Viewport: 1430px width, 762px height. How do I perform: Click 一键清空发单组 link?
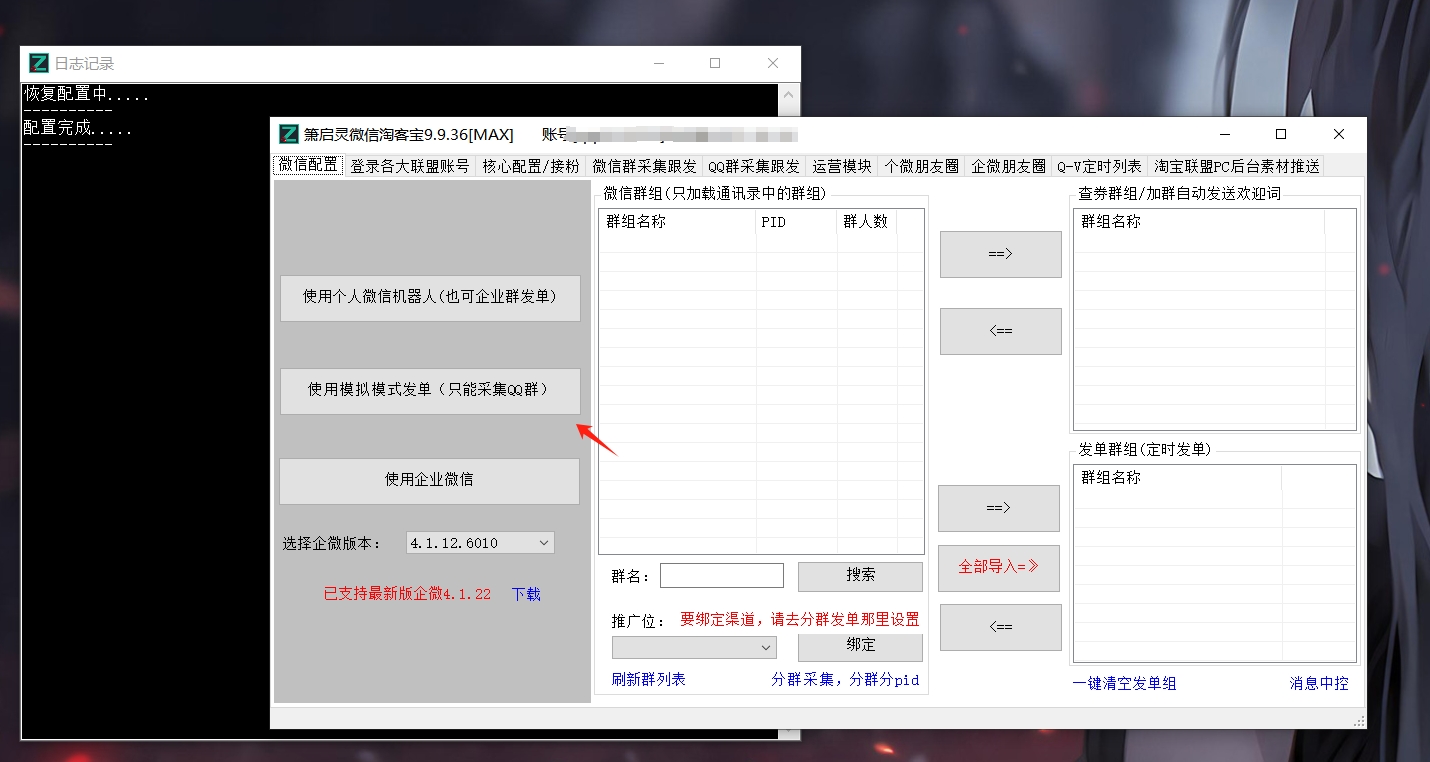[x=1124, y=684]
